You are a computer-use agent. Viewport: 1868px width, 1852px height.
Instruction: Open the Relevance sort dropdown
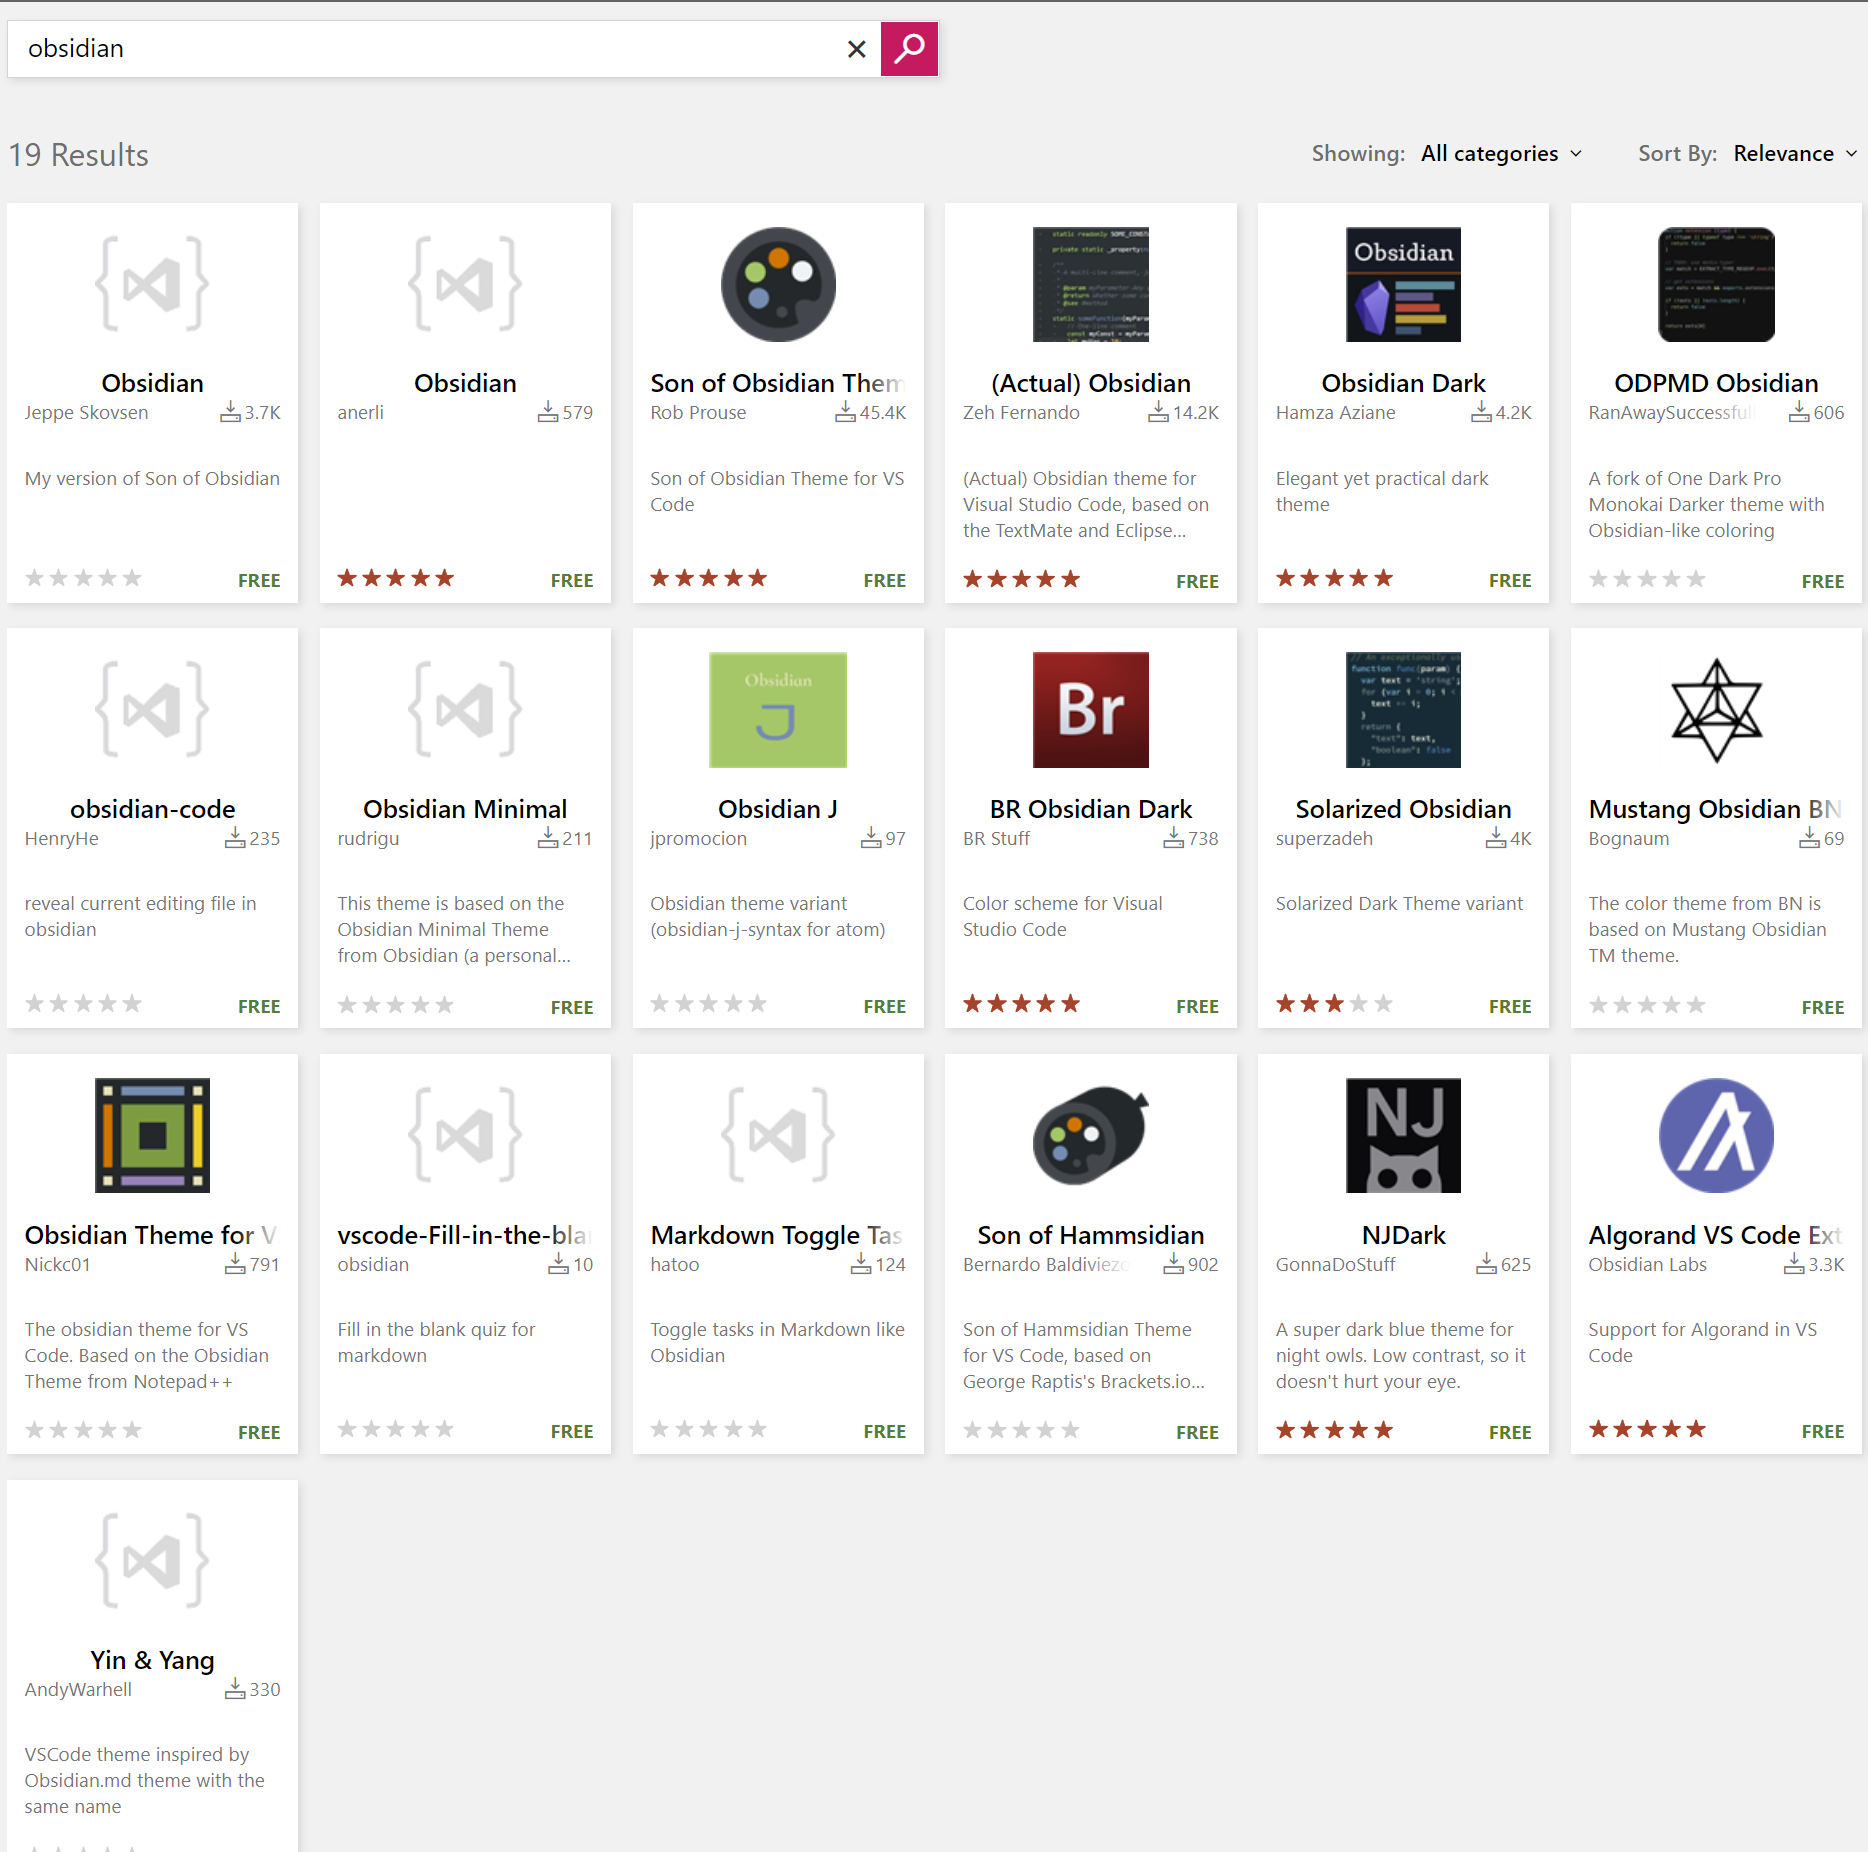1793,153
